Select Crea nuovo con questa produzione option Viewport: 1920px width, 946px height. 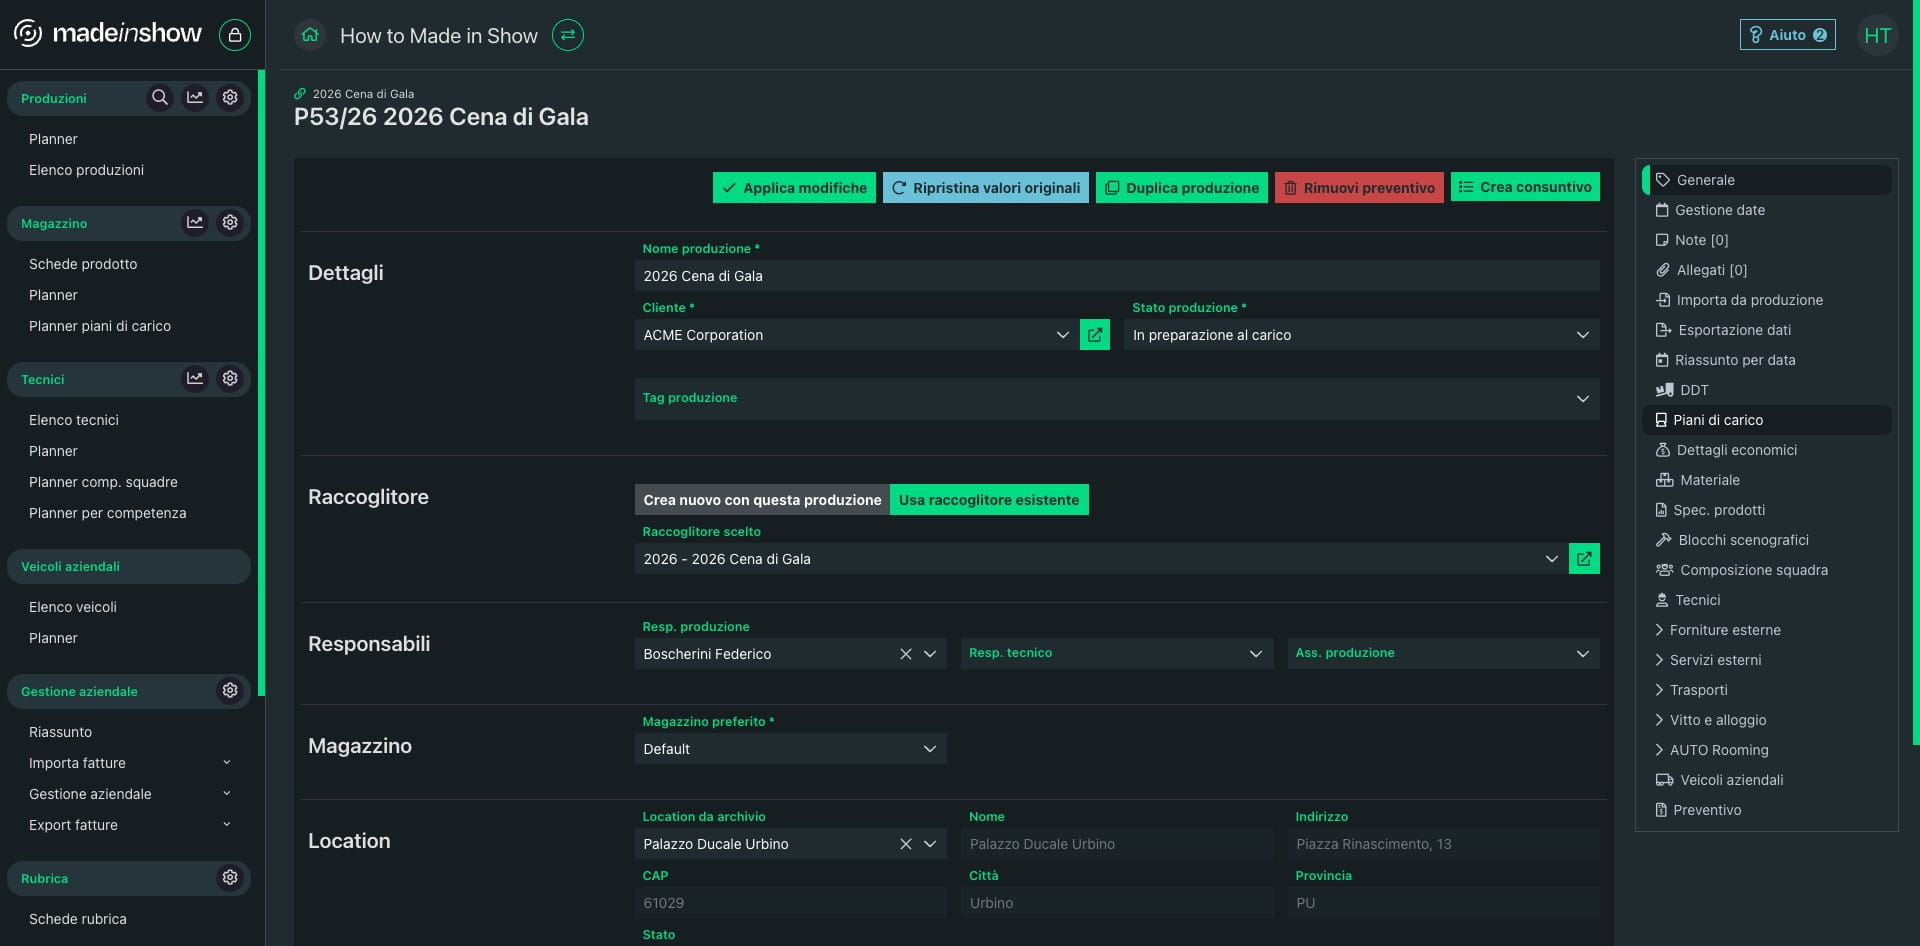tap(762, 500)
